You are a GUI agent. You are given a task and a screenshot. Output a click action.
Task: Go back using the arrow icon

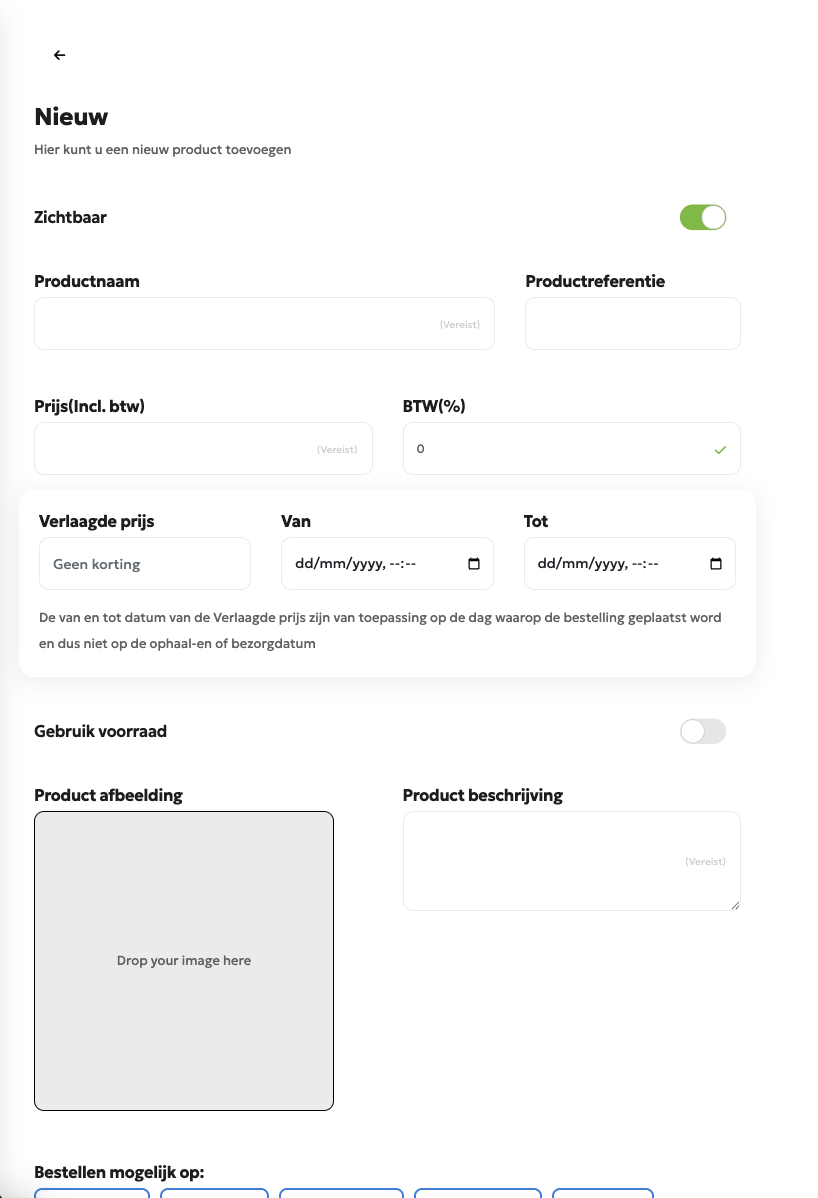click(60, 55)
